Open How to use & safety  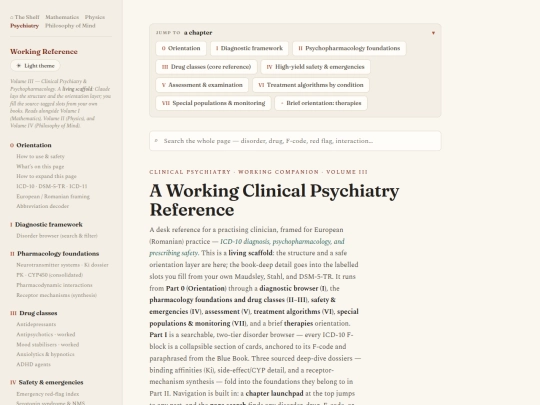(40, 156)
